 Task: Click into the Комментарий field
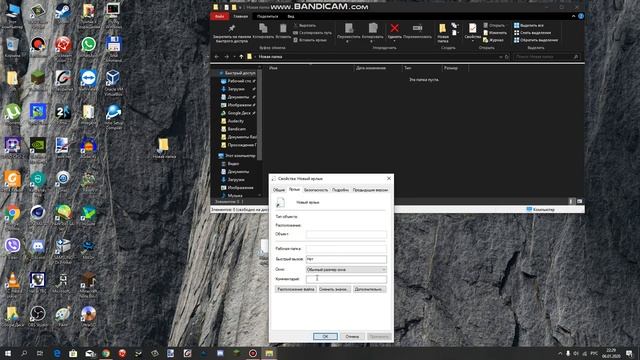point(346,279)
